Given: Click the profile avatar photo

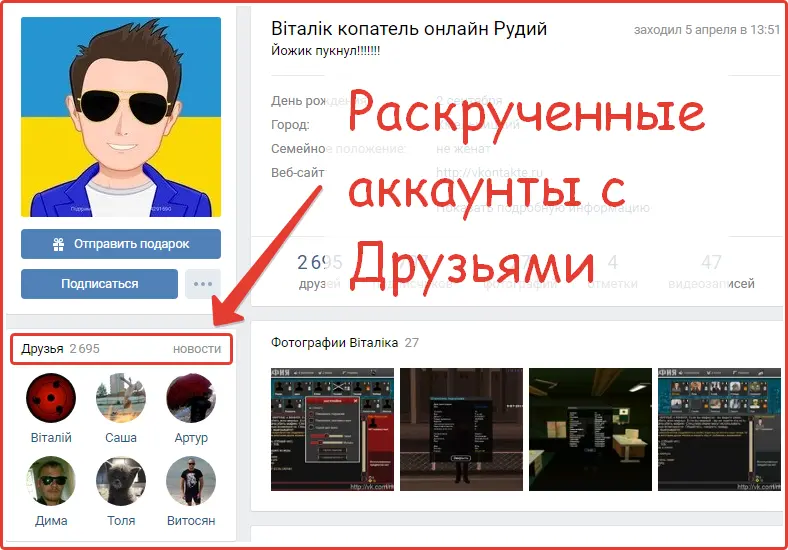Looking at the screenshot, I should [121, 117].
